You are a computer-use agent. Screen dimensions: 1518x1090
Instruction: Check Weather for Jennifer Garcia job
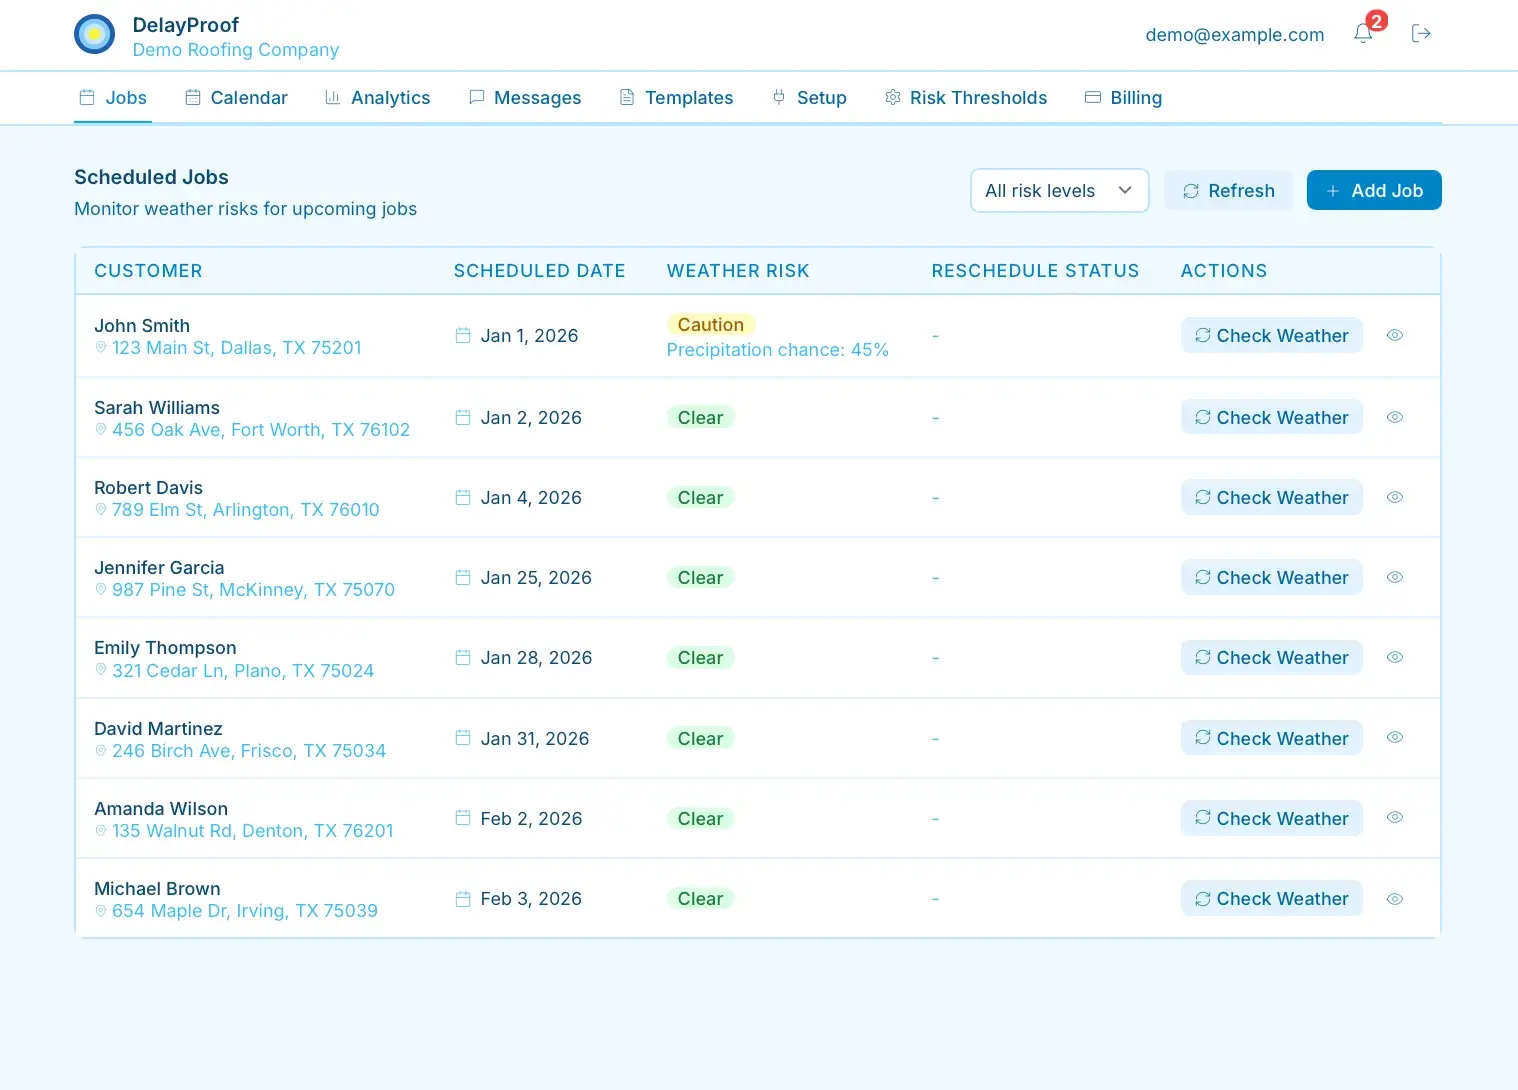(x=1271, y=578)
